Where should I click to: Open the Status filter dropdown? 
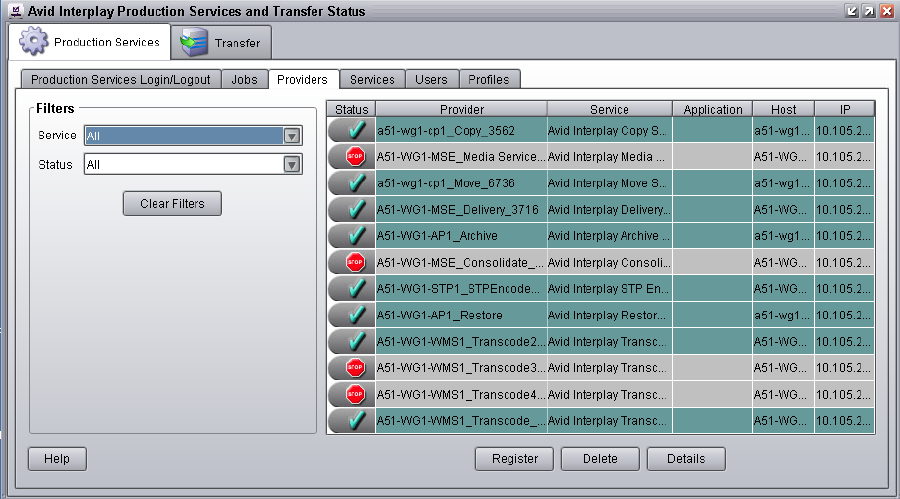click(292, 165)
